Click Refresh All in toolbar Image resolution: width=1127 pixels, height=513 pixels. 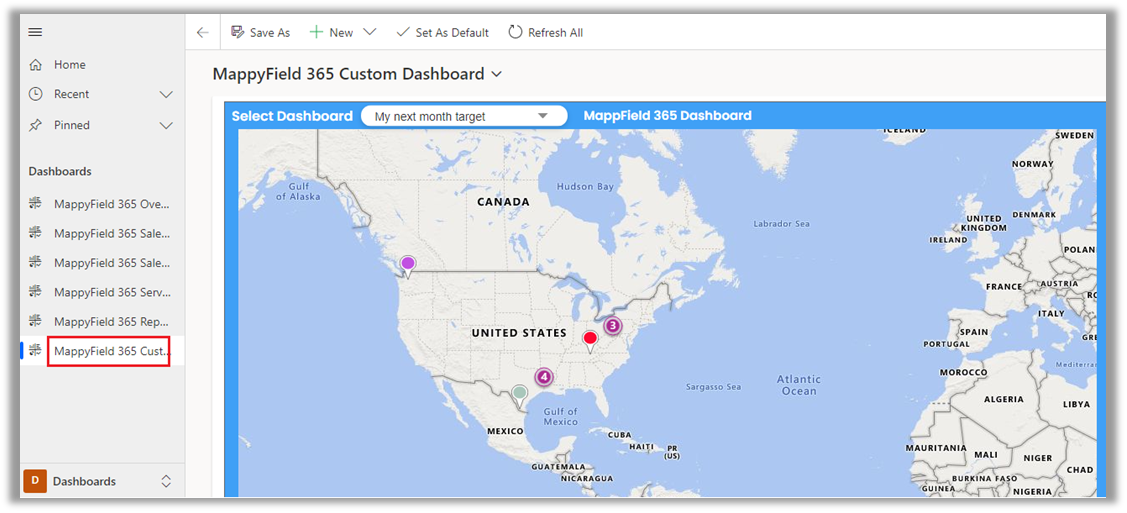545,32
